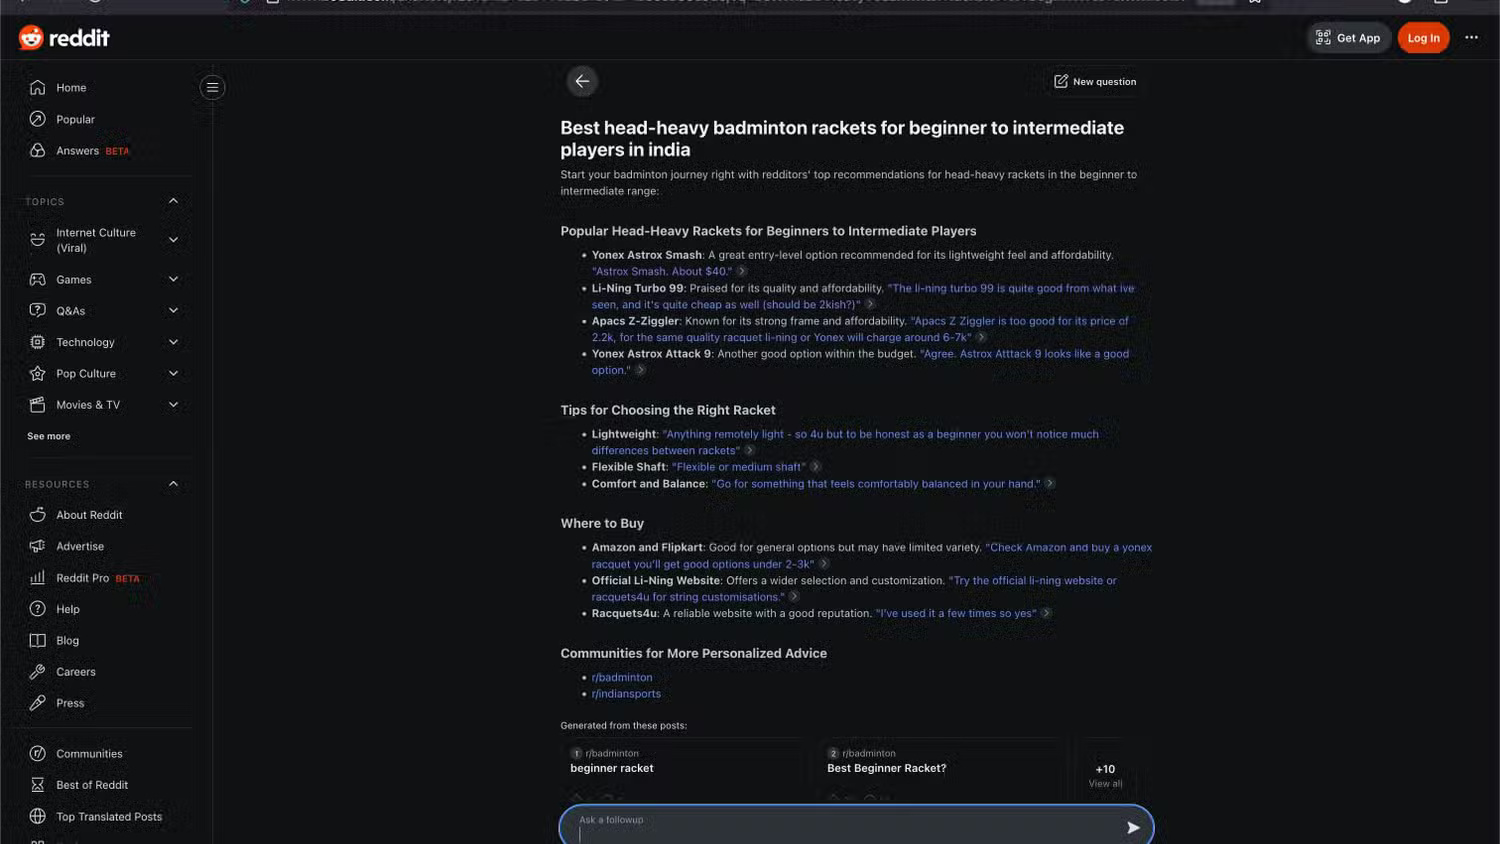The width and height of the screenshot is (1500, 844).
Task: Select the Reddit logo icon
Action: [30, 37]
